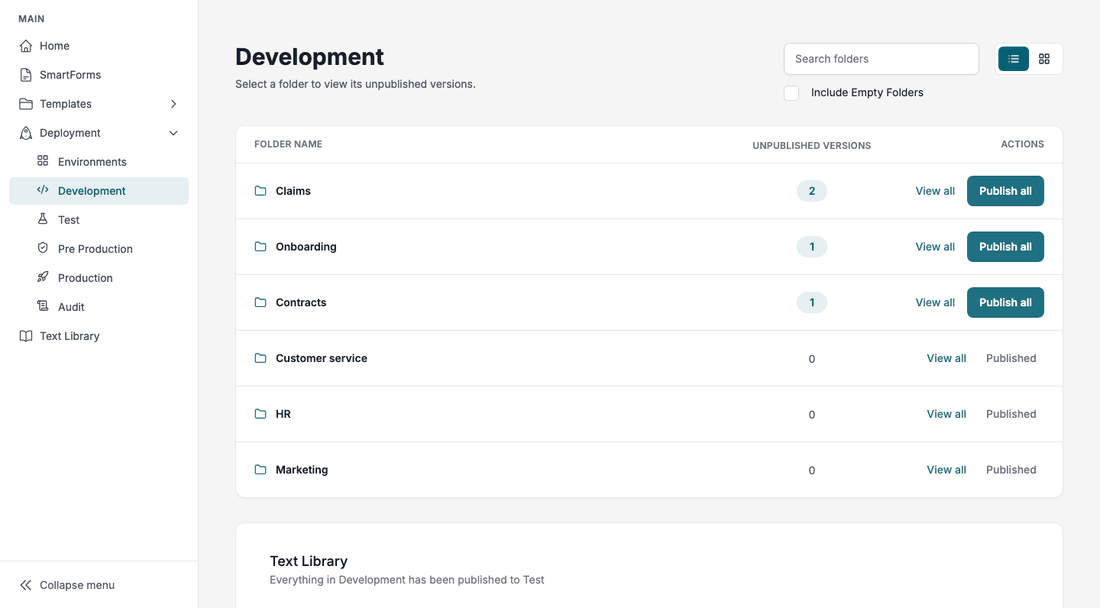Enable Include Empty Folders checkbox
1100x608 pixels.
click(791, 93)
